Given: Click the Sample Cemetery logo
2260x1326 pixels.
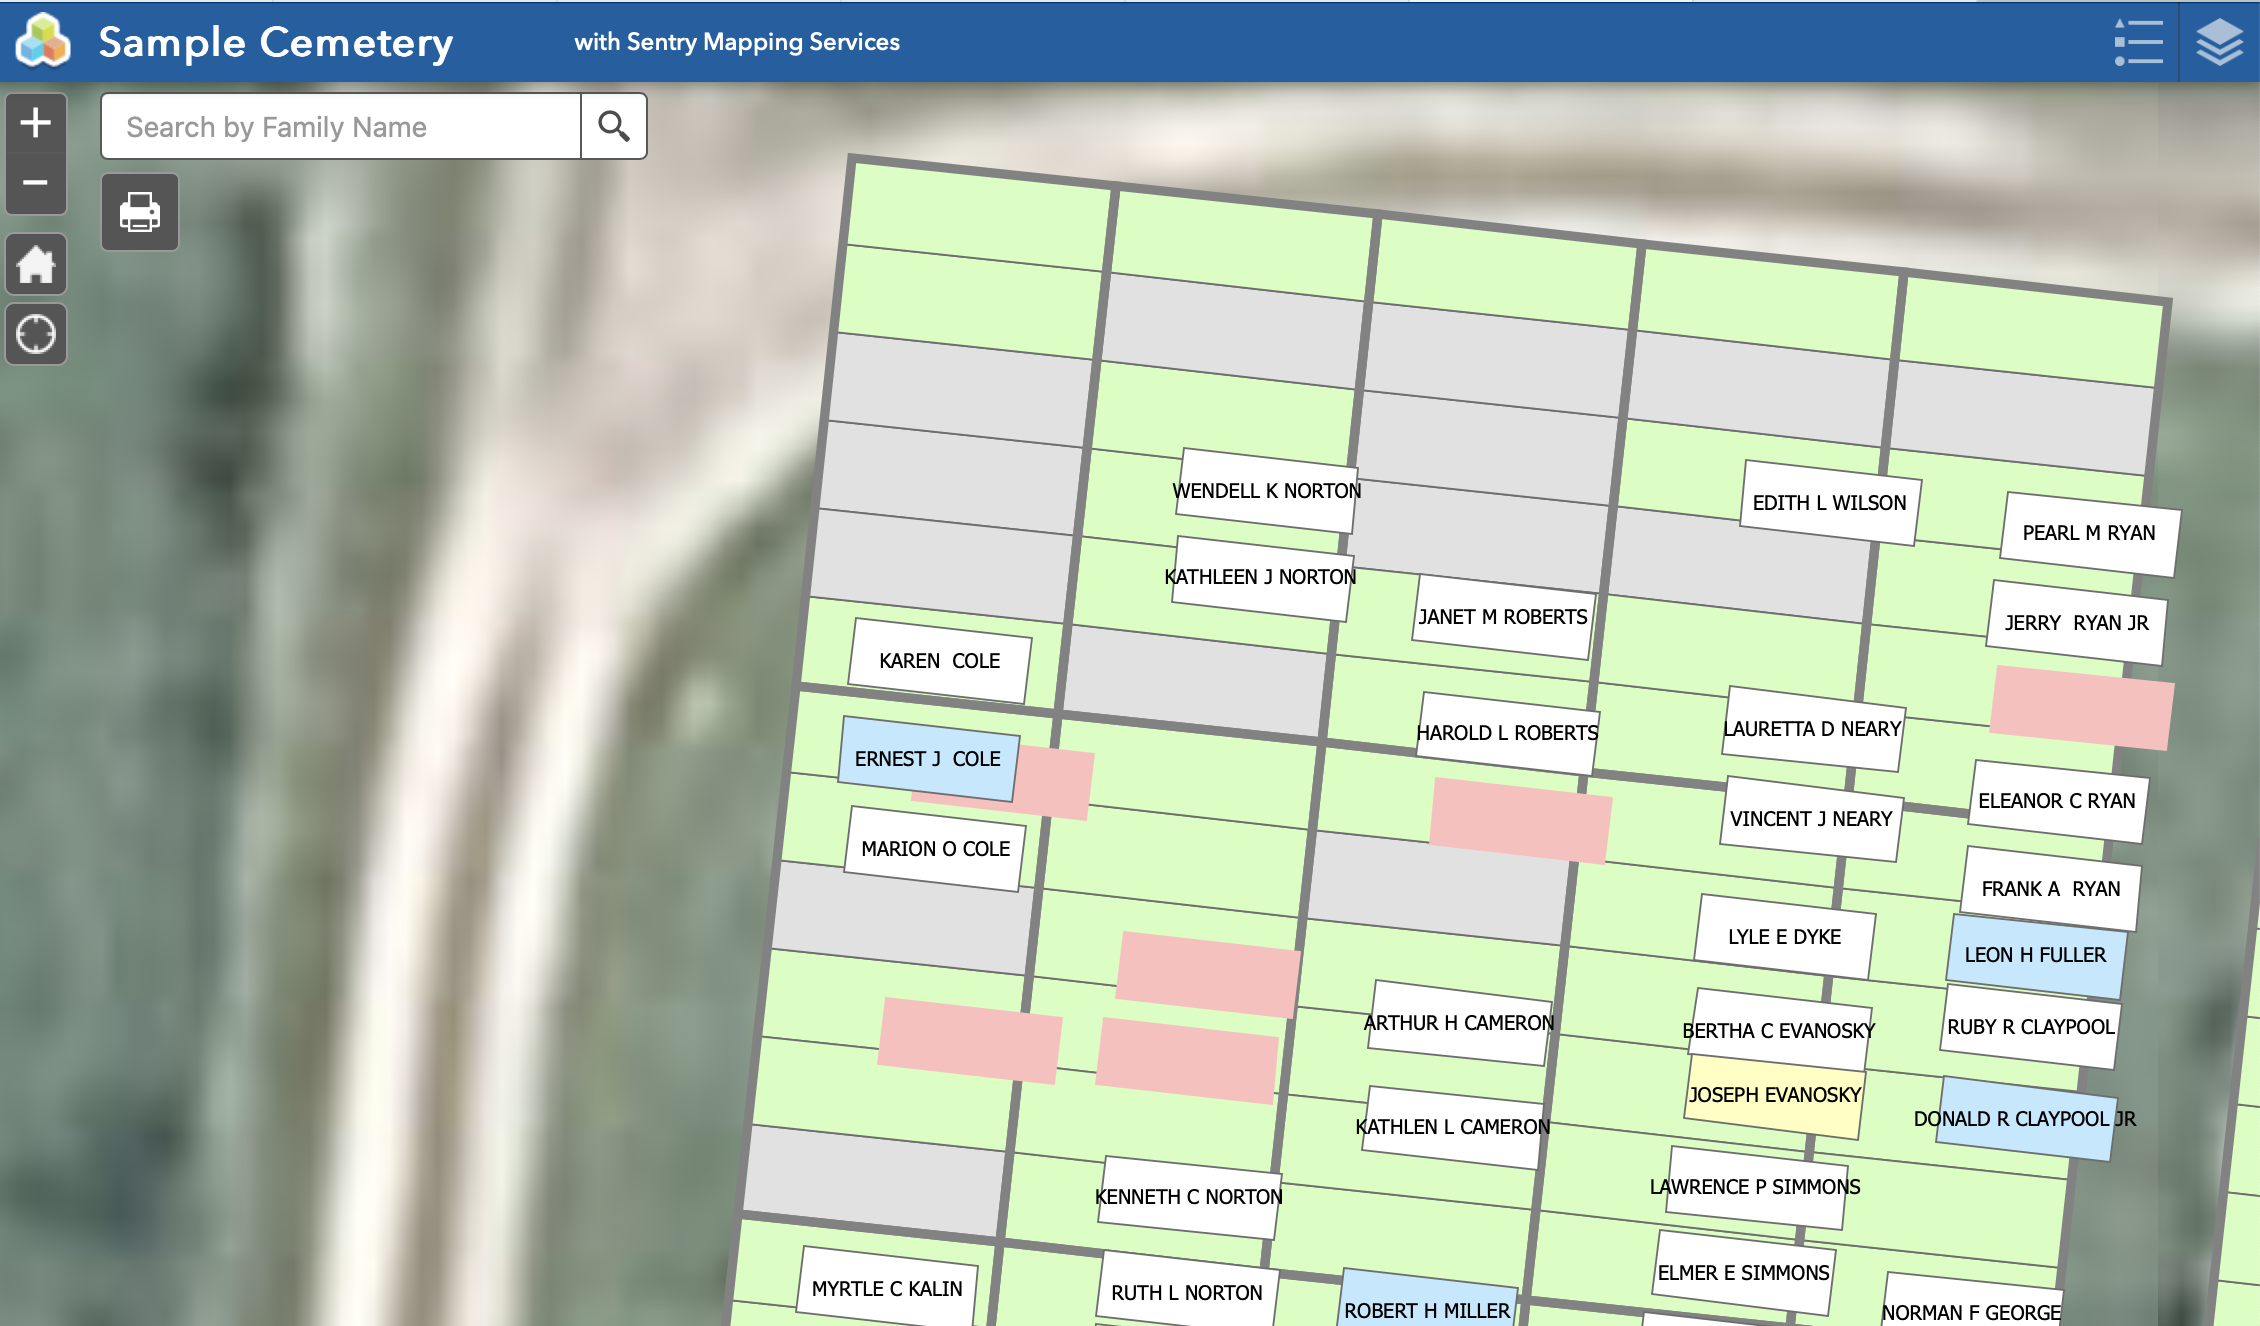Looking at the screenshot, I should pos(43,41).
